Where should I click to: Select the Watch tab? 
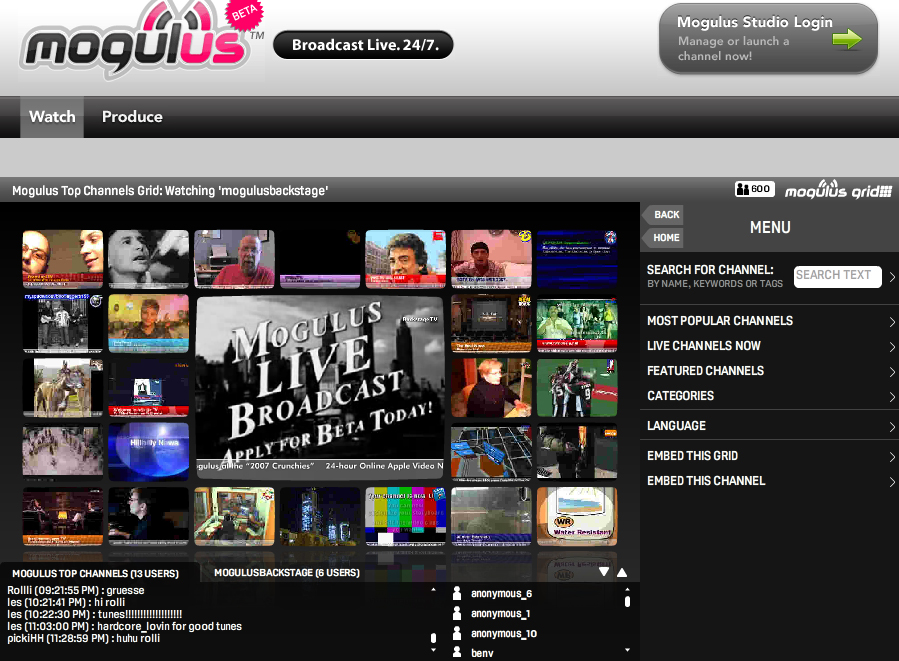click(x=52, y=117)
